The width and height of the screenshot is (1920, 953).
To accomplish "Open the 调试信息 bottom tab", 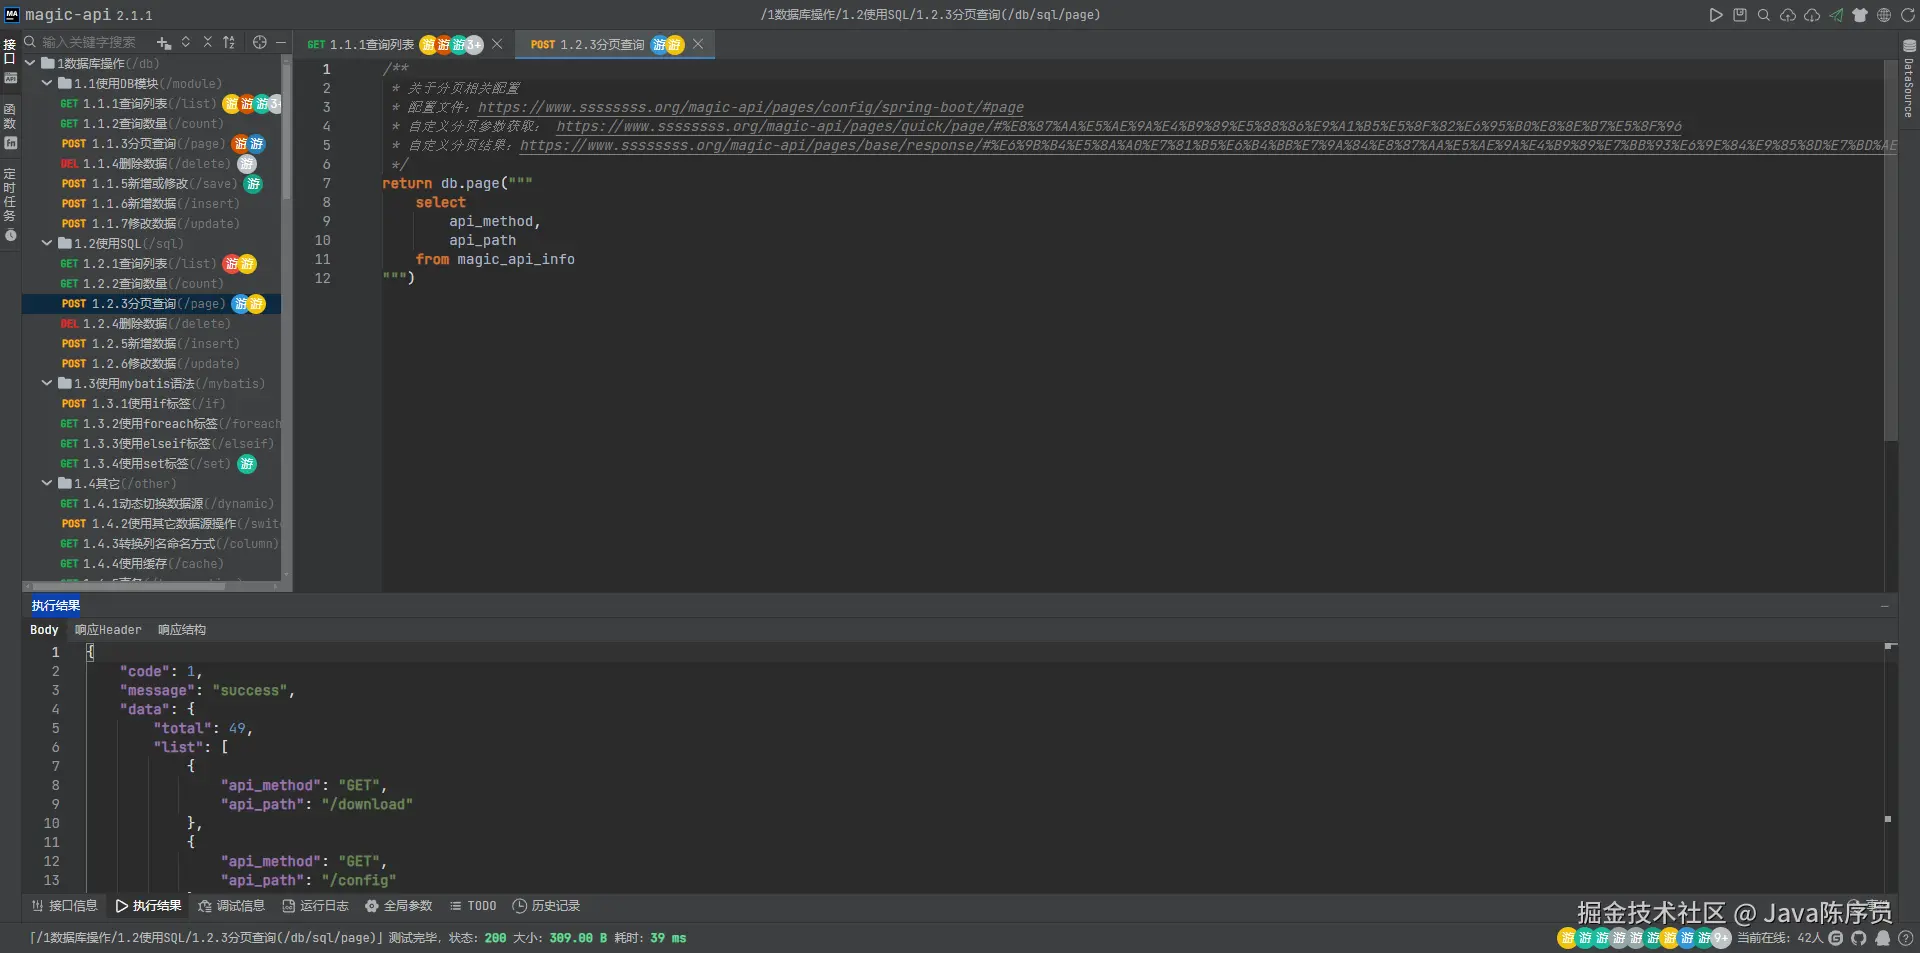I will pos(232,906).
